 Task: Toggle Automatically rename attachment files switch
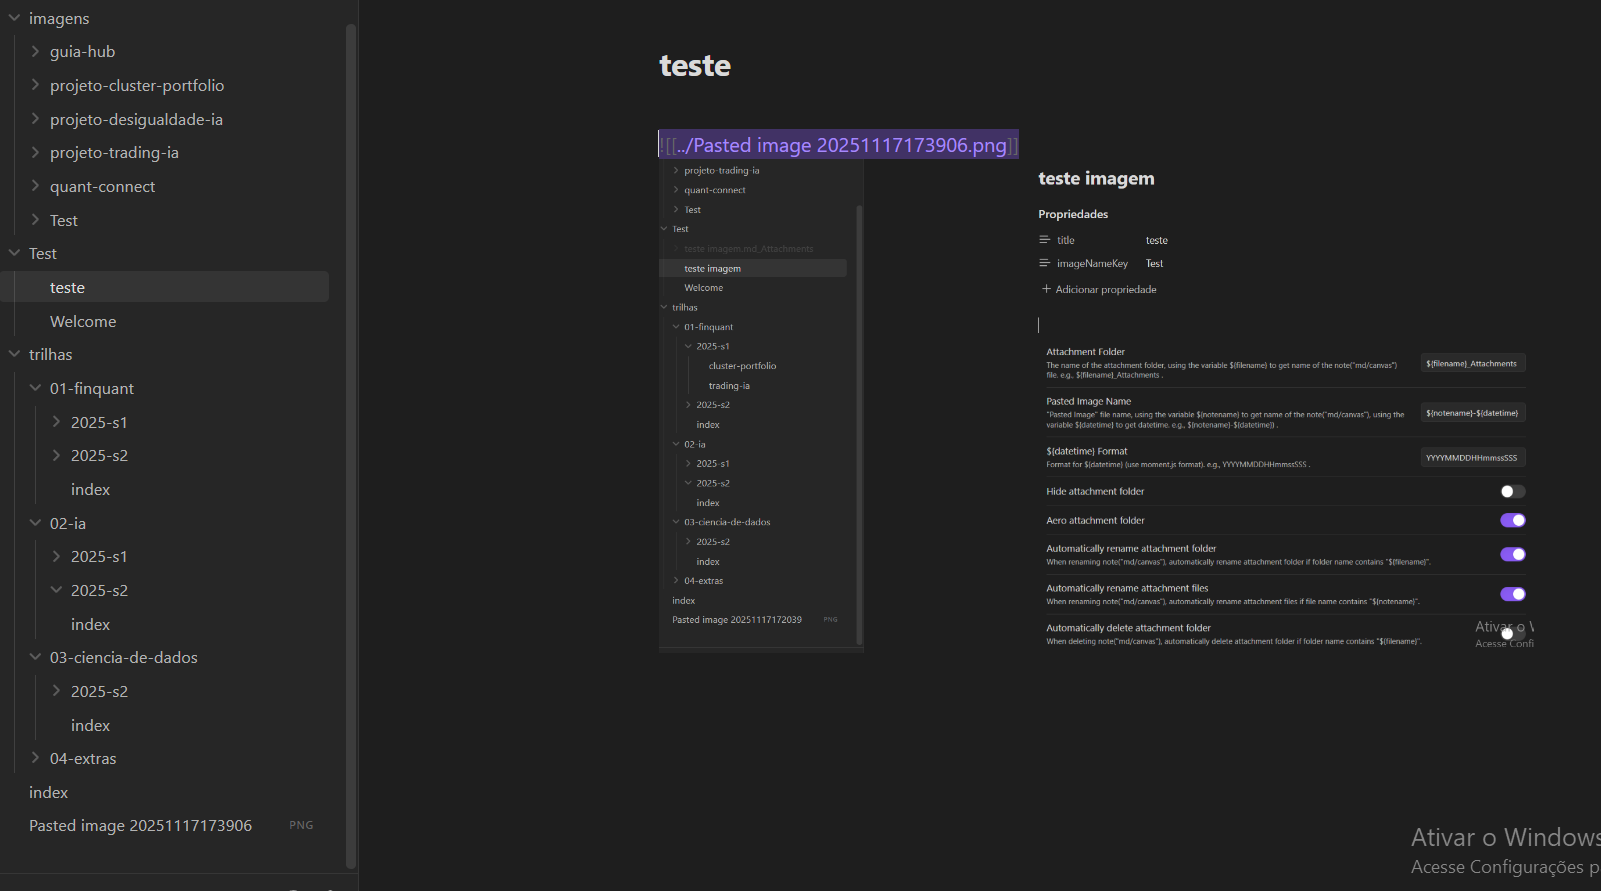point(1512,594)
